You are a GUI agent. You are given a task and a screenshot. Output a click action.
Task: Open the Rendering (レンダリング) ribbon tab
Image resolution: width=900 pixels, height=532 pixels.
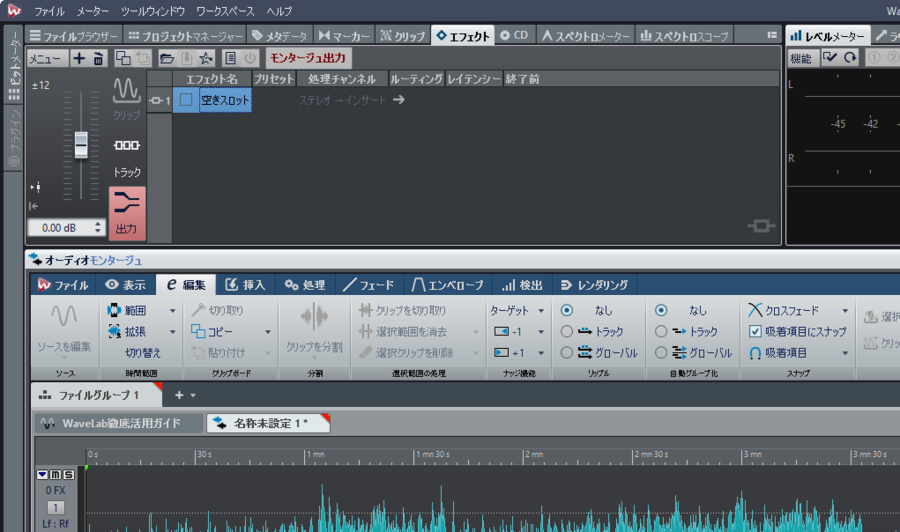594,285
